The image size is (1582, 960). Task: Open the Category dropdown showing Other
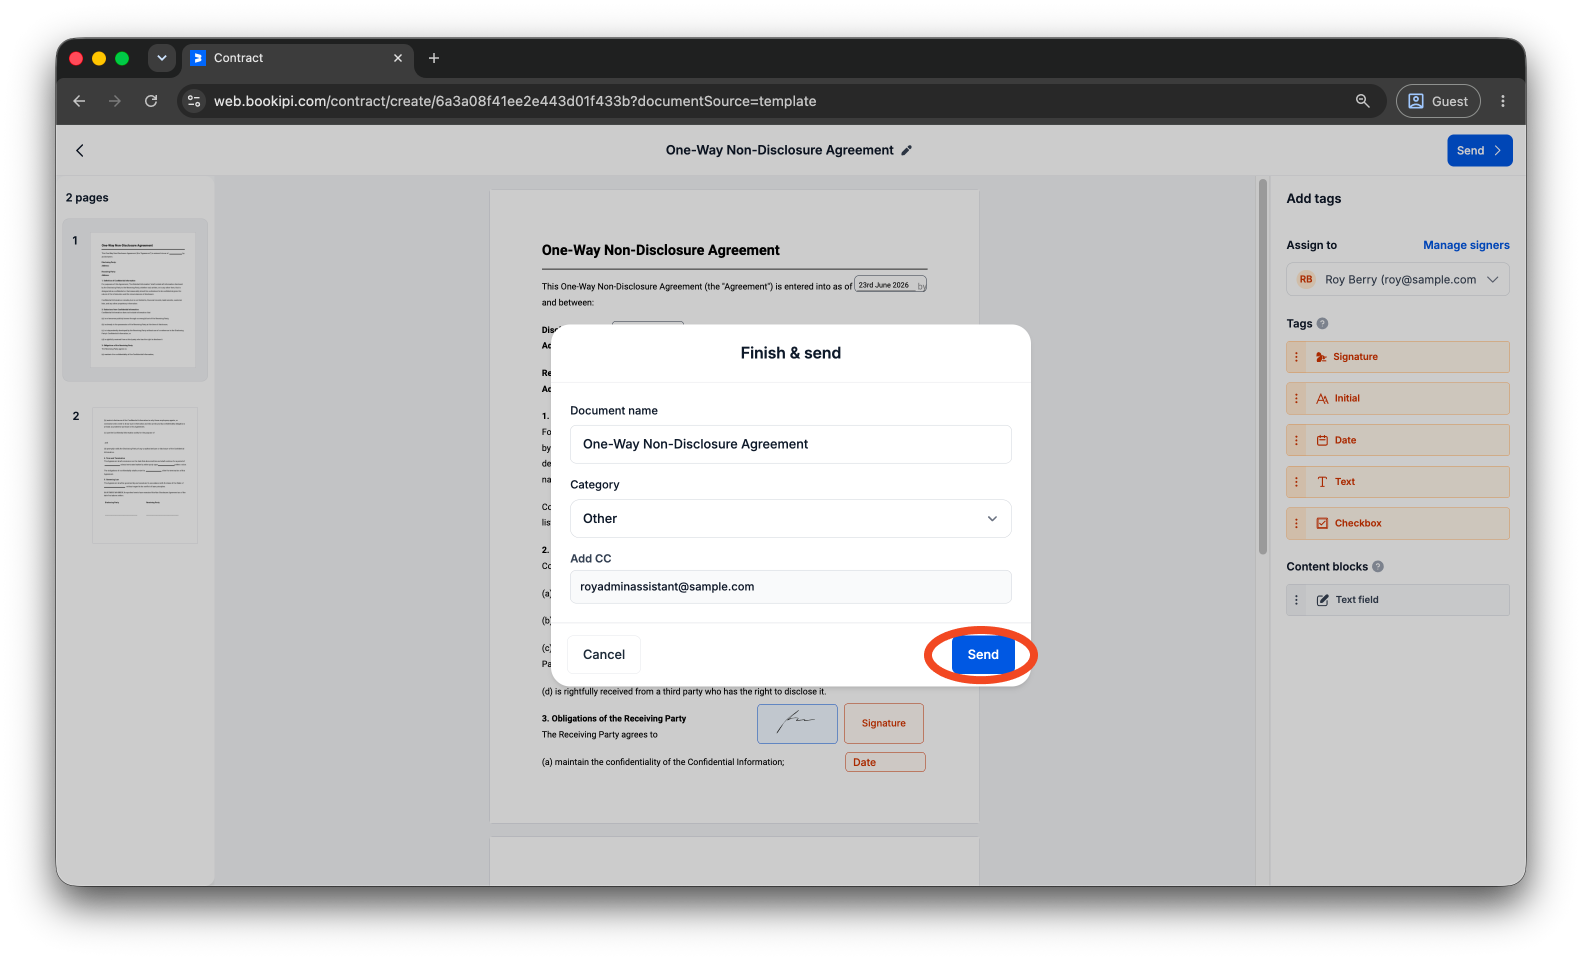(790, 518)
